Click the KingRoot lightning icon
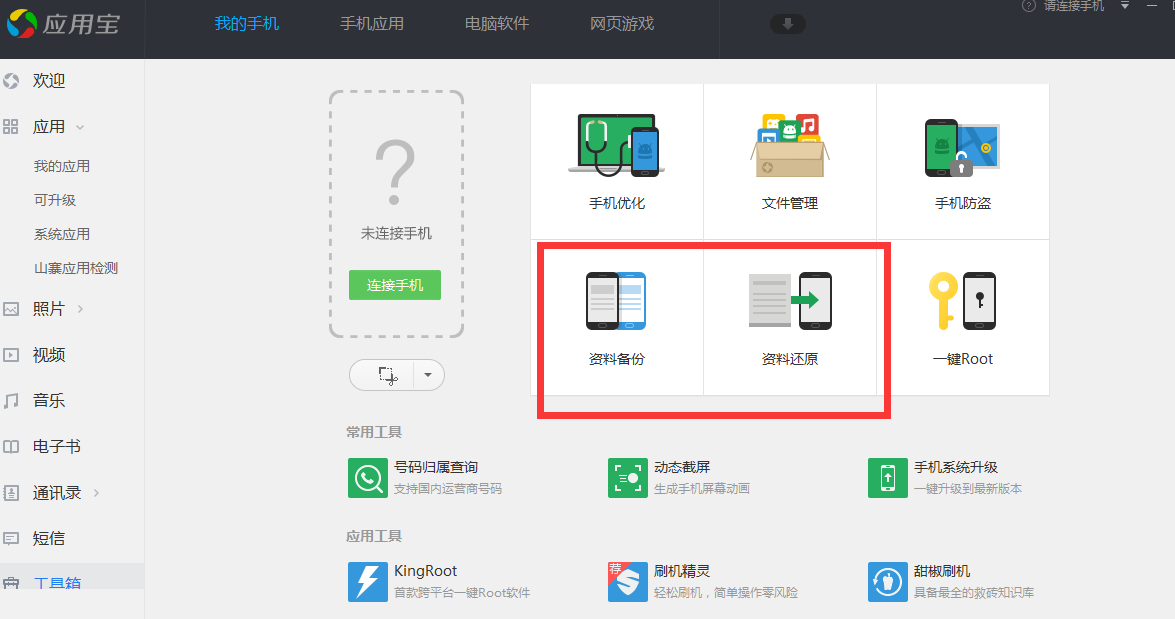The height and width of the screenshot is (619, 1175). 367,582
